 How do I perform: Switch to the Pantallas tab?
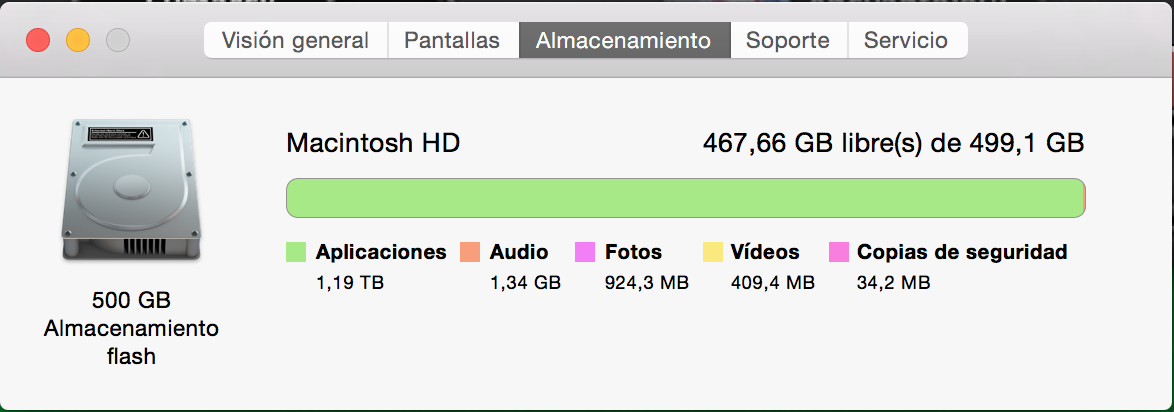click(452, 41)
